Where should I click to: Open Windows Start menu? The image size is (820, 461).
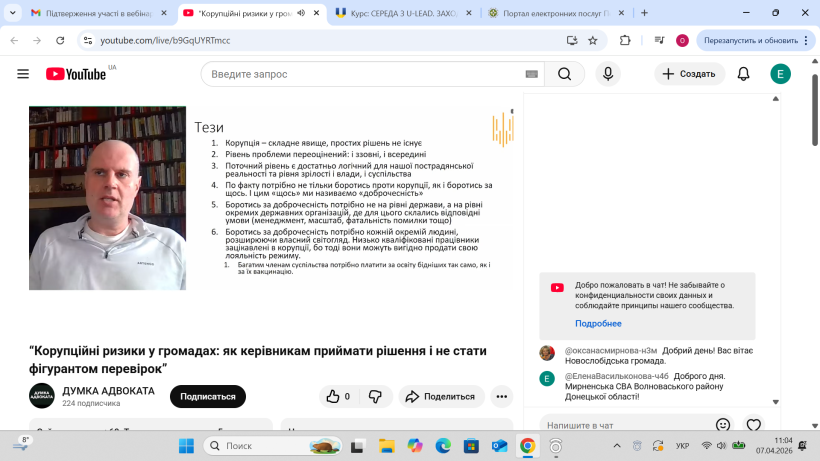tap(186, 446)
